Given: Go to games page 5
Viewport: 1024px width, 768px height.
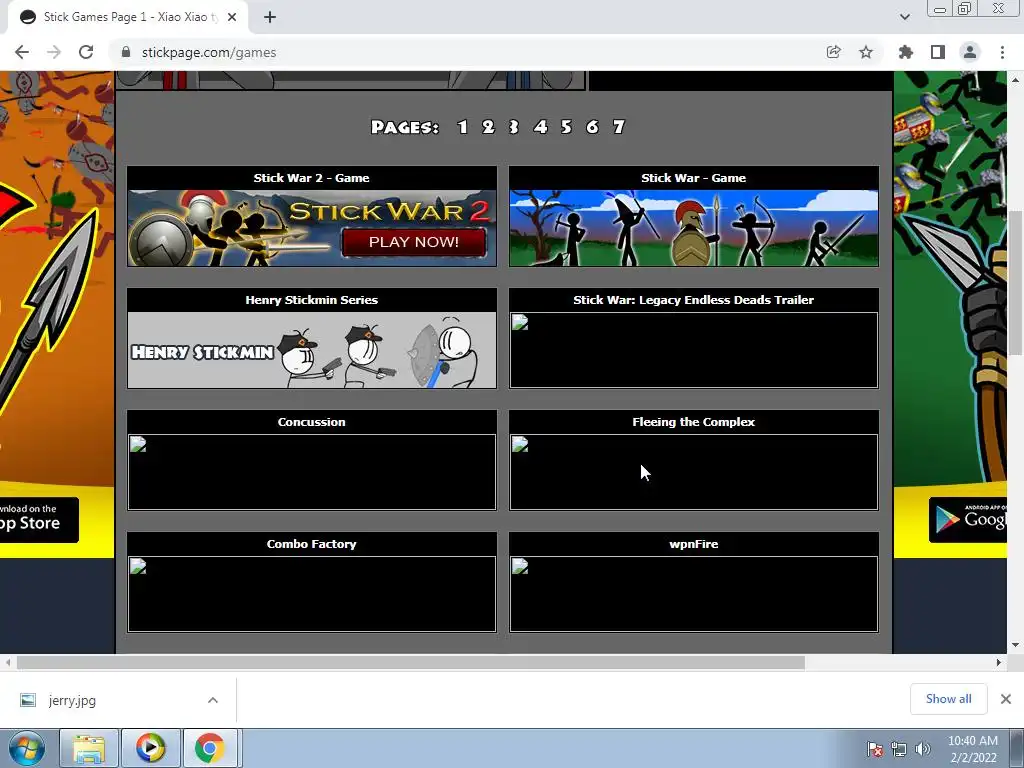Looking at the screenshot, I should tap(566, 127).
